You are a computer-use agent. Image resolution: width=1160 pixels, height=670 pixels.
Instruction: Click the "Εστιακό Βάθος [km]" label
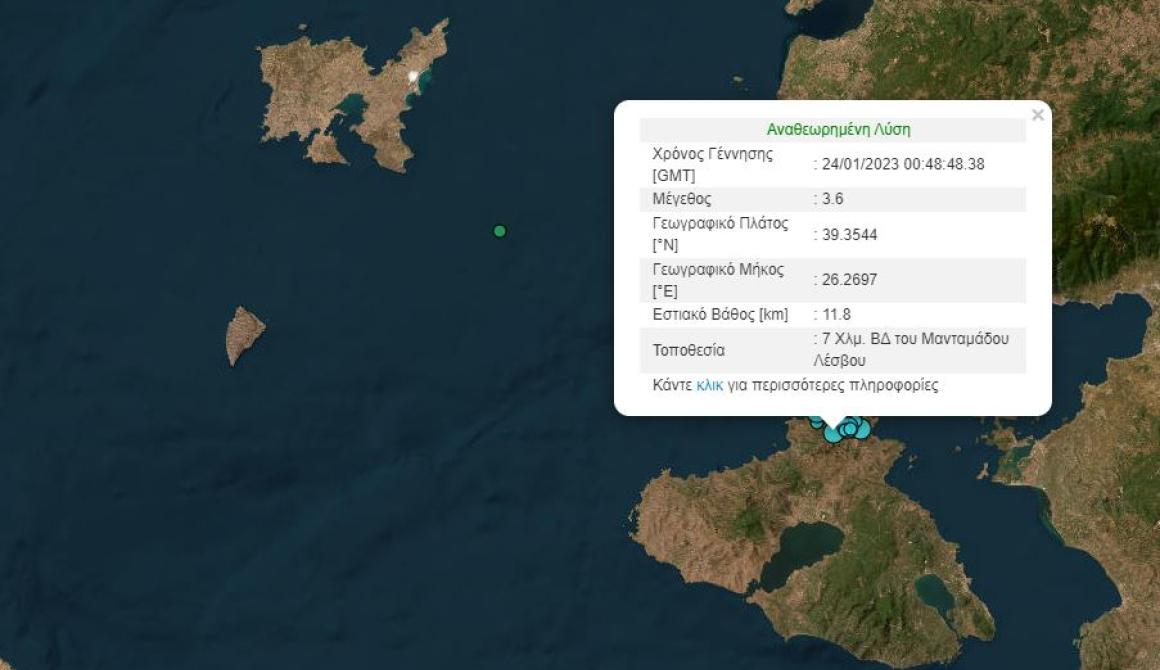coord(720,315)
